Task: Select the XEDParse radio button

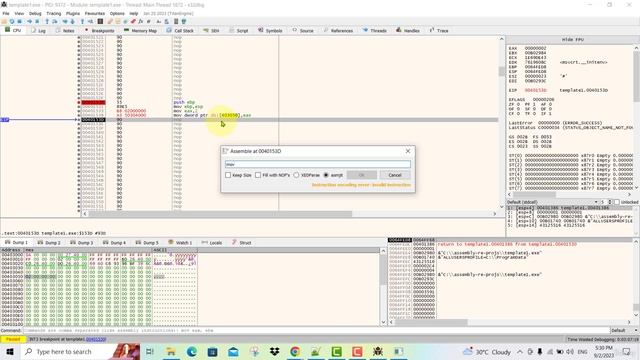Action: [296, 175]
